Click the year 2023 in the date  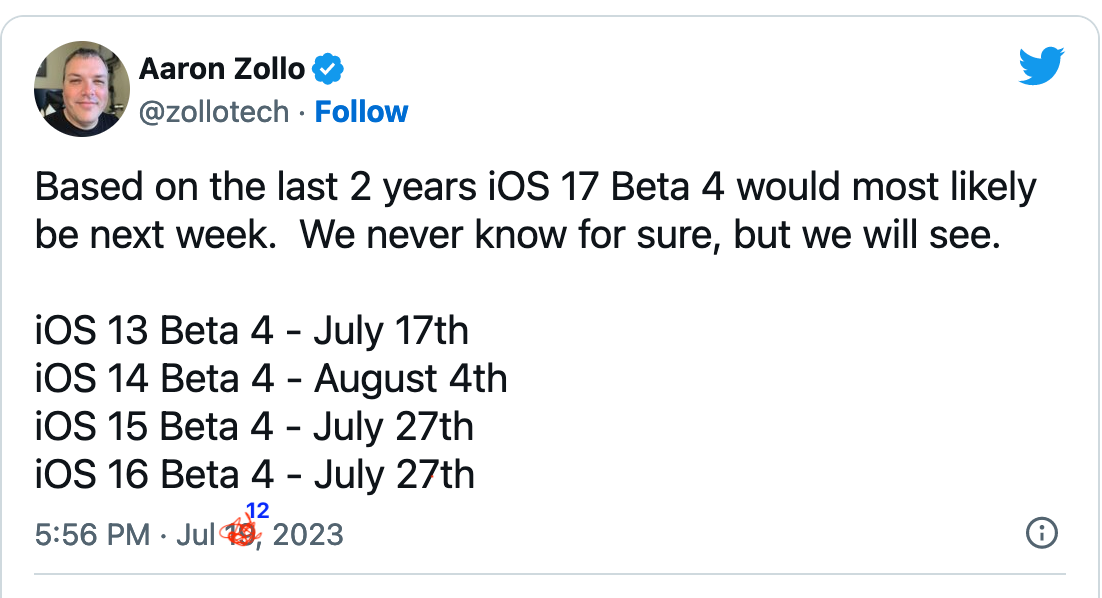point(307,535)
